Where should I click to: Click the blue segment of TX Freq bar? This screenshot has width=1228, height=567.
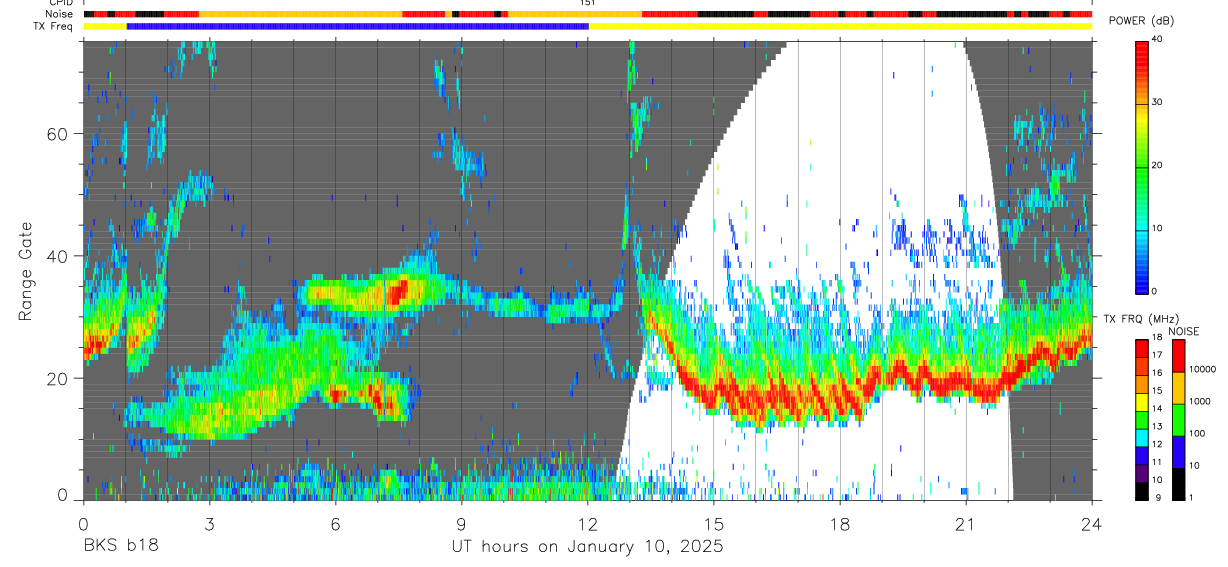[357, 26]
